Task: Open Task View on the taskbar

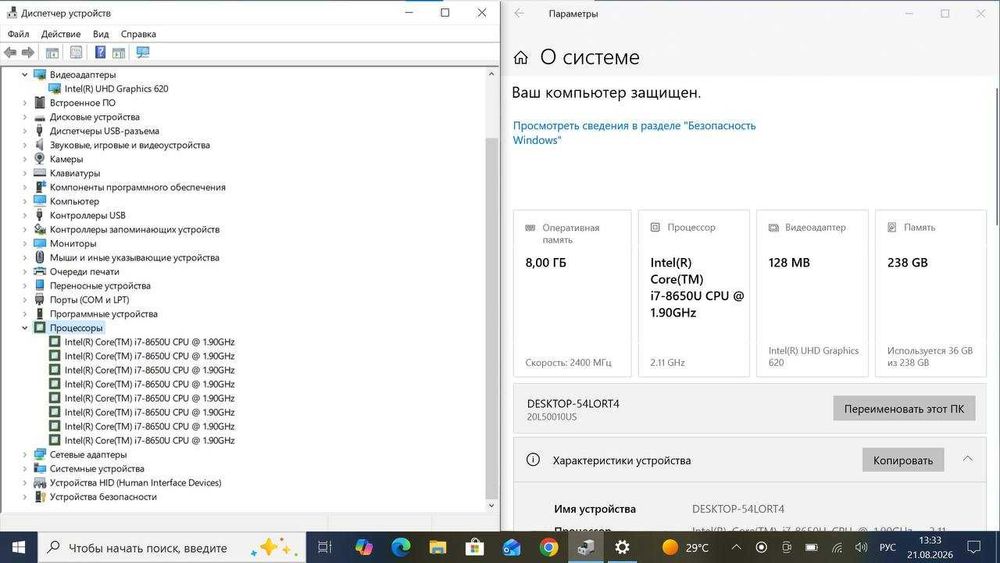Action: click(325, 547)
